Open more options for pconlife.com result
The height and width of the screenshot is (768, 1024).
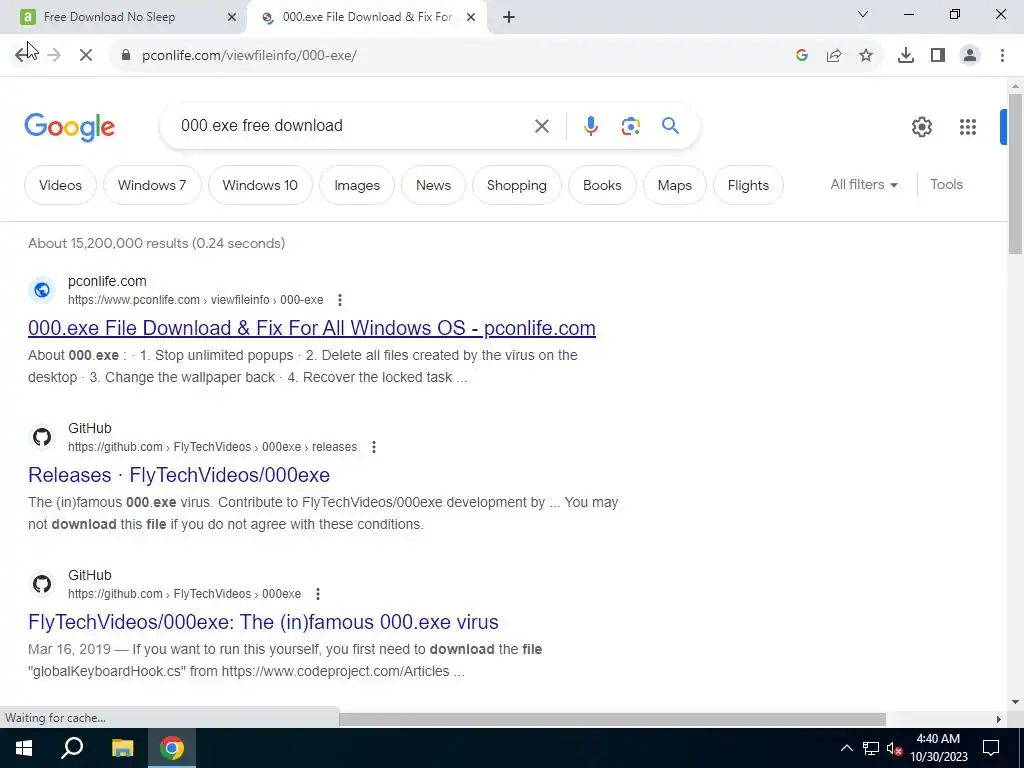click(x=340, y=300)
